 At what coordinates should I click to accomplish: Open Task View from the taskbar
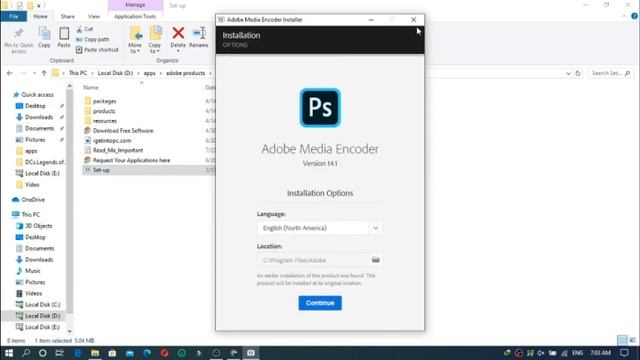(x=60, y=353)
